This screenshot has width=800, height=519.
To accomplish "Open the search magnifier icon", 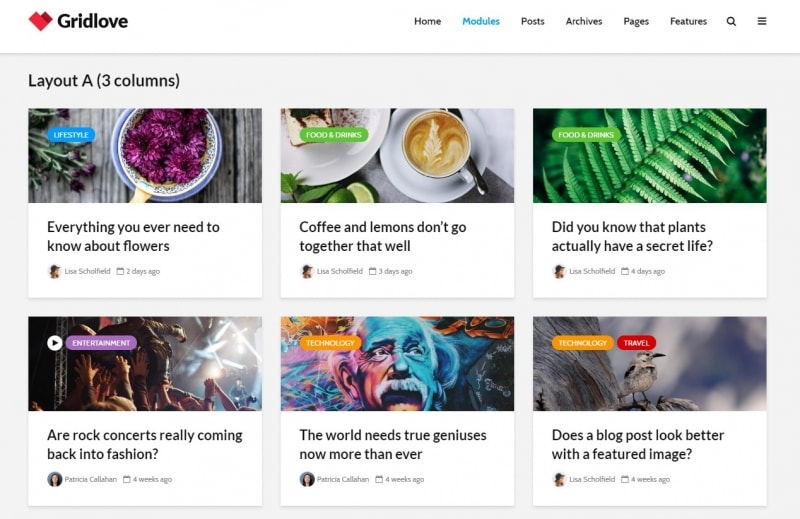I will (x=731, y=21).
